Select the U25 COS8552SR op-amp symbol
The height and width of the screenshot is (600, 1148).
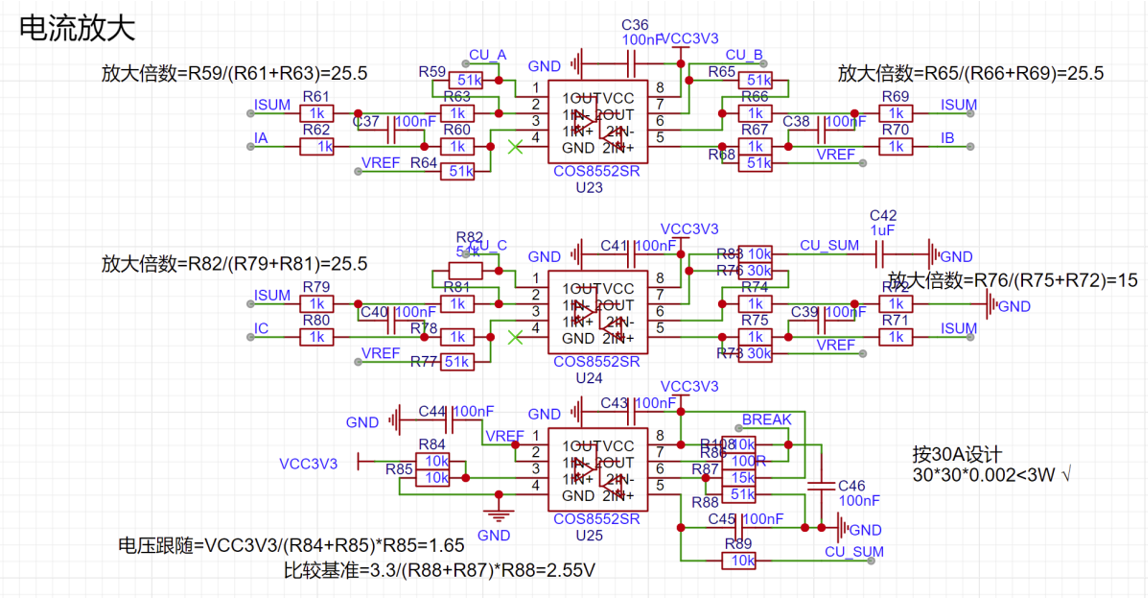click(x=596, y=470)
